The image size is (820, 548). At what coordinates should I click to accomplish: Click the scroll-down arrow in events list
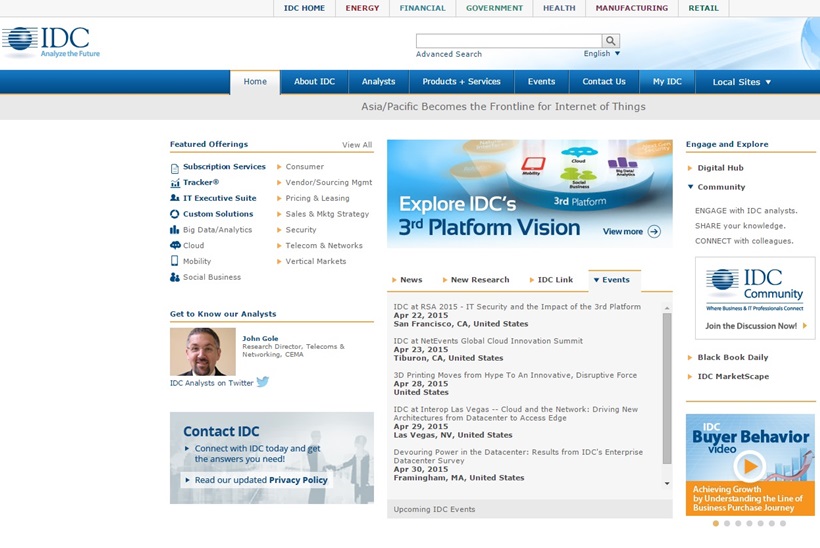coord(667,483)
